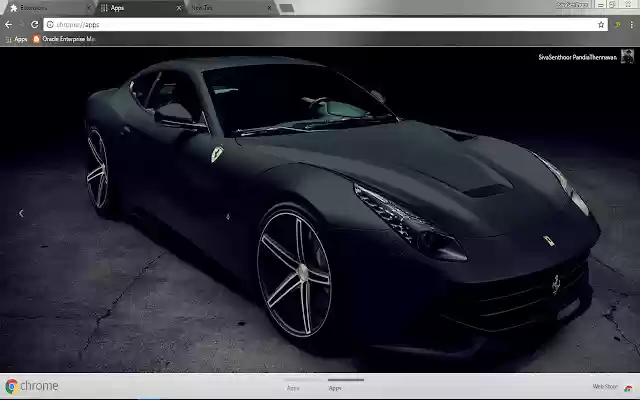Open the signed-in user's profile name
The image size is (640, 400).
pyautogui.click(x=577, y=58)
